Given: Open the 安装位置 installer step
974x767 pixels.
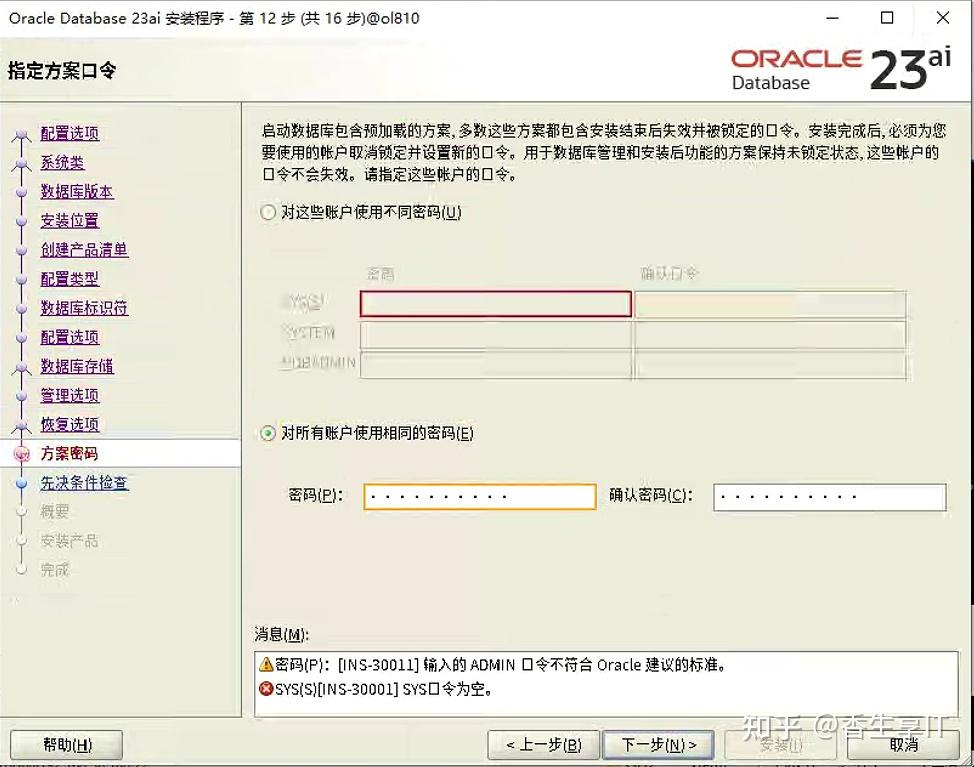Looking at the screenshot, I should [68, 220].
